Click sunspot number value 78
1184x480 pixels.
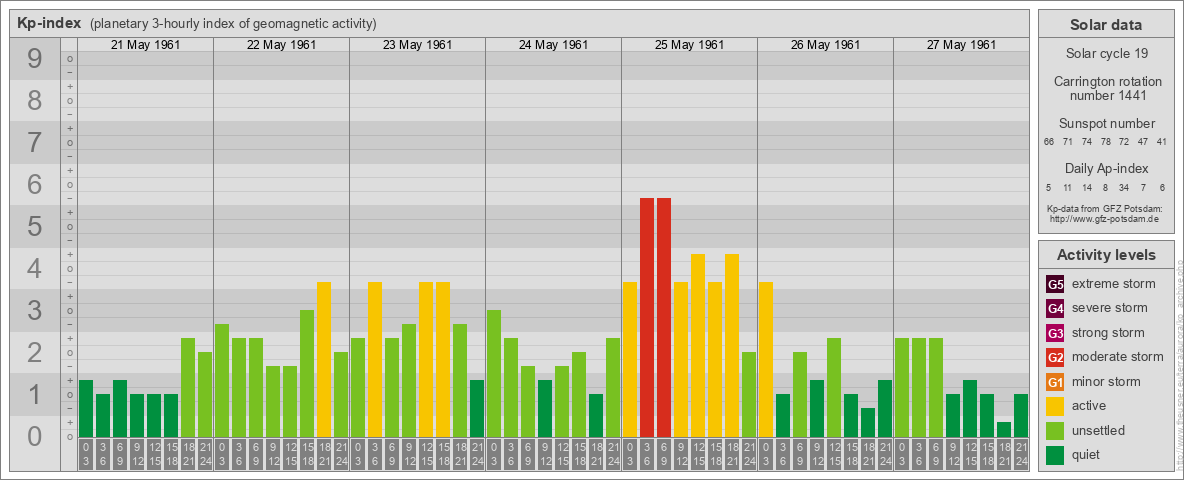1105,142
